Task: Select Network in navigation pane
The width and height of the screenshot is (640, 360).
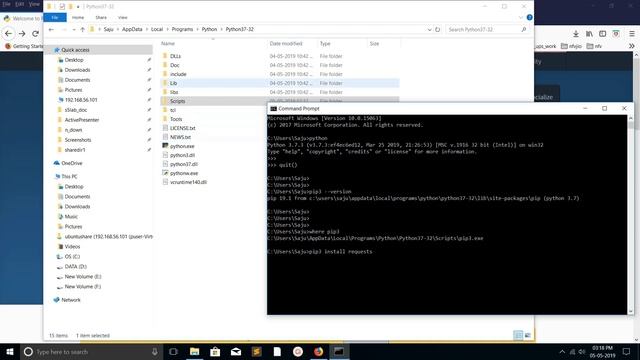Action: pos(71,300)
